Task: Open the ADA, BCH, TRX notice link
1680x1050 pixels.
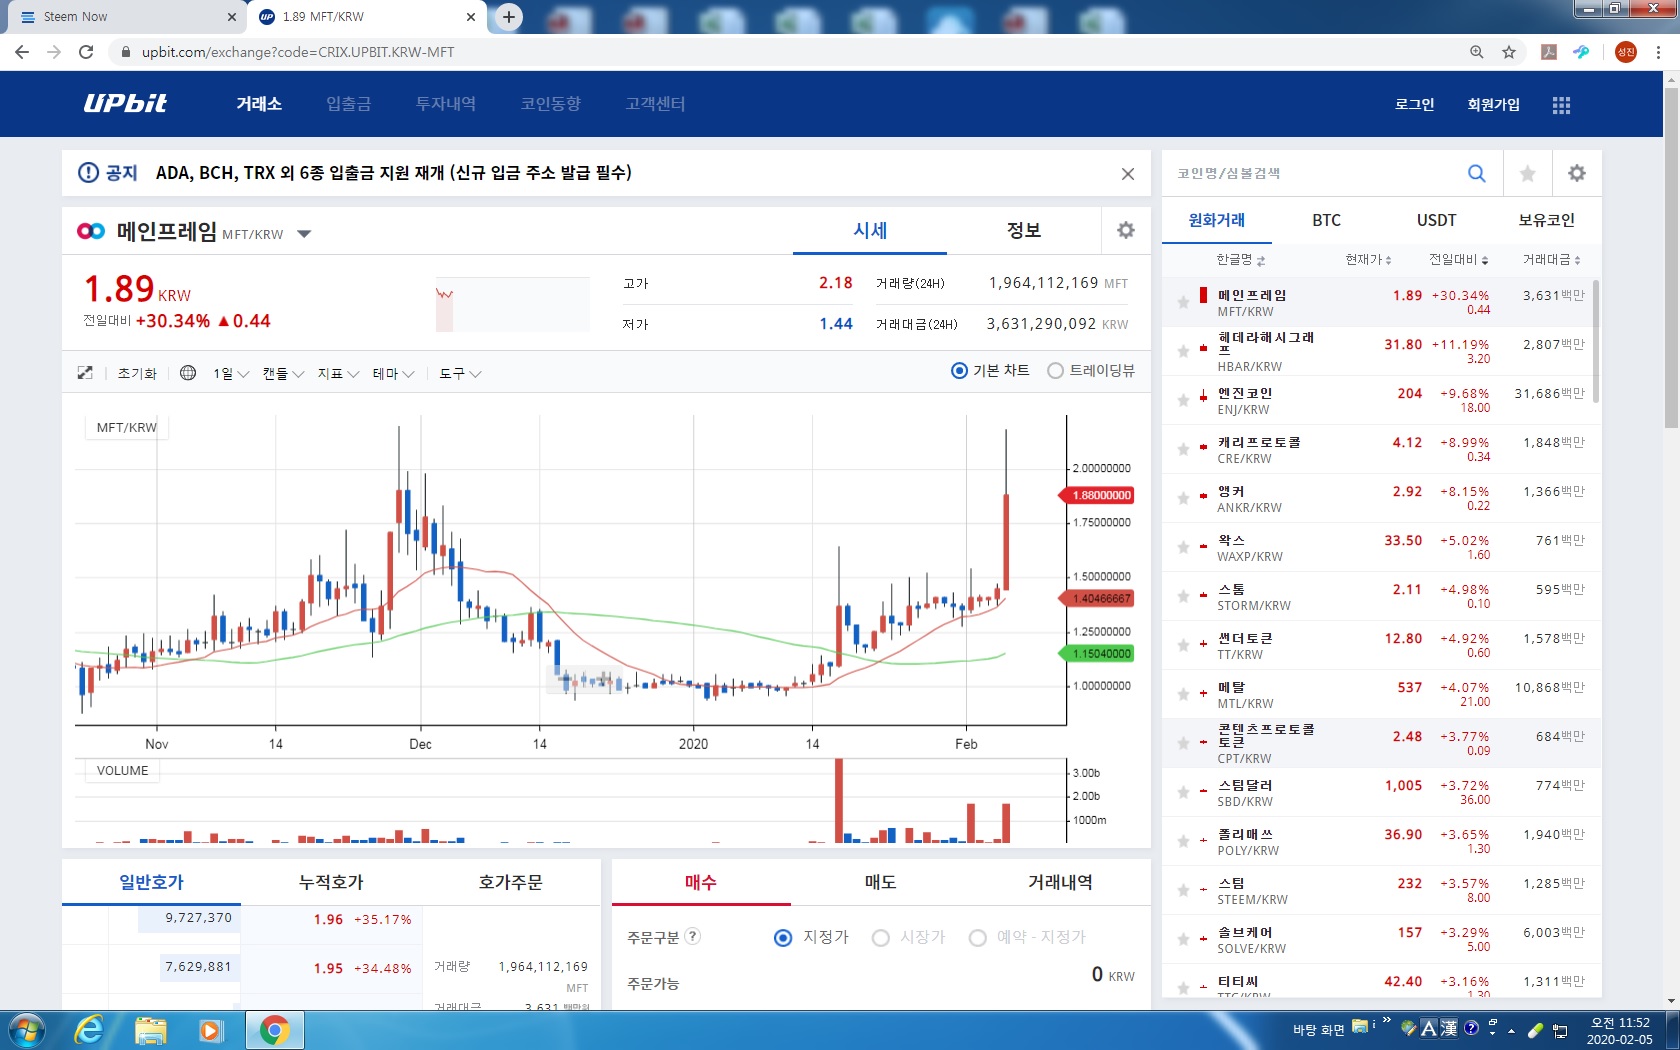Action: 393,173
